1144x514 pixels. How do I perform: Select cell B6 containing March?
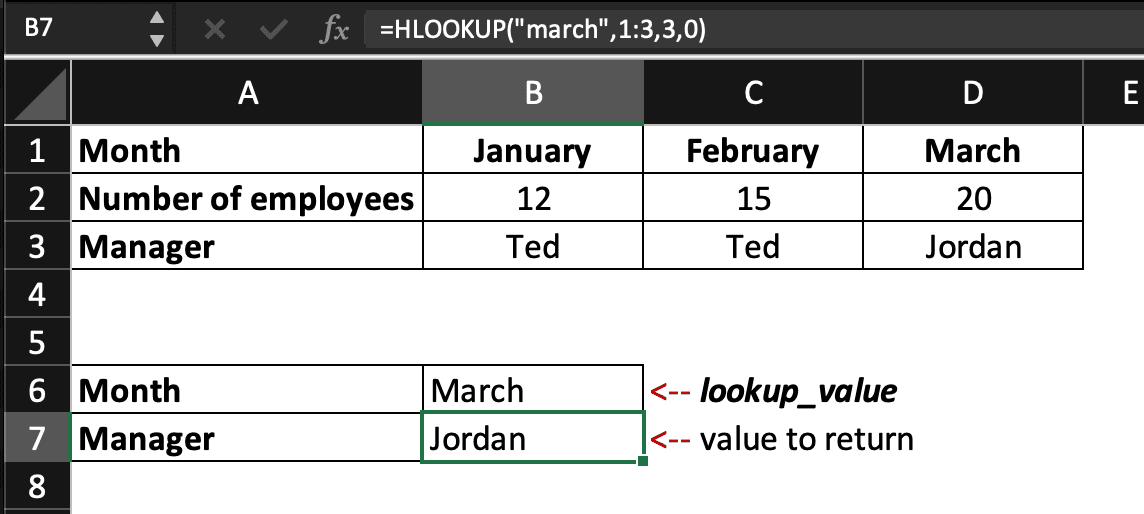533,390
